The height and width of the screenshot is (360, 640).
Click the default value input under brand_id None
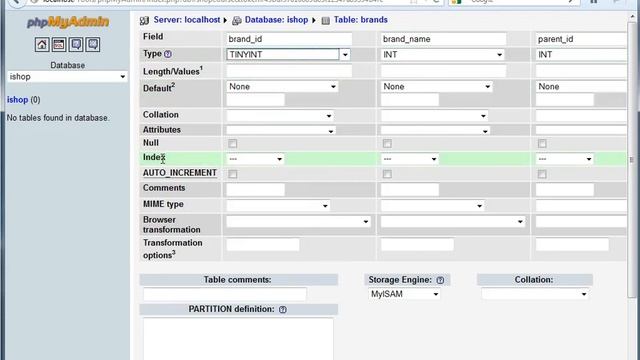point(256,100)
